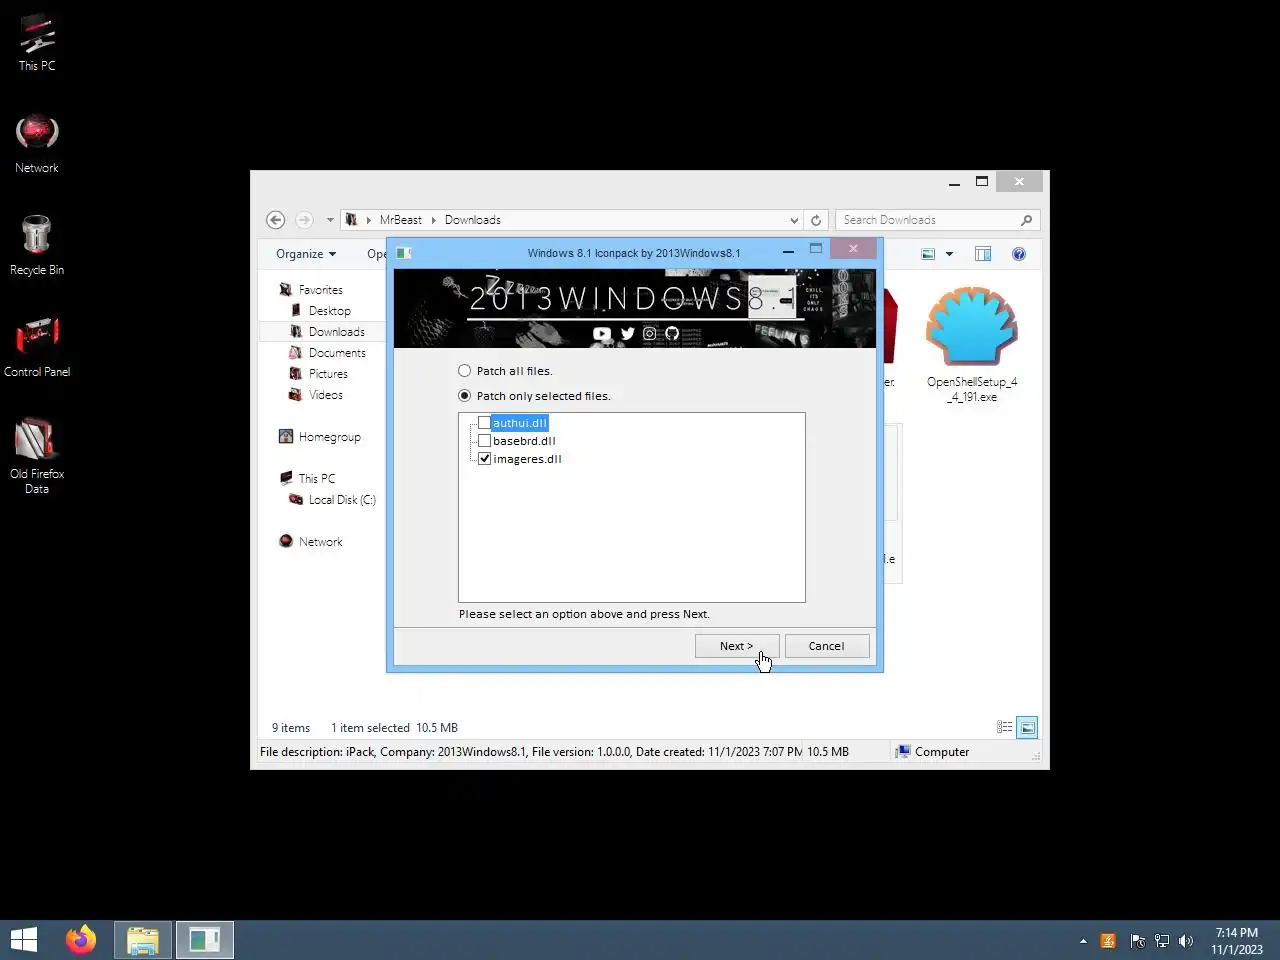Switch to details view icon in status bar
This screenshot has width=1280, height=960.
[1005, 728]
